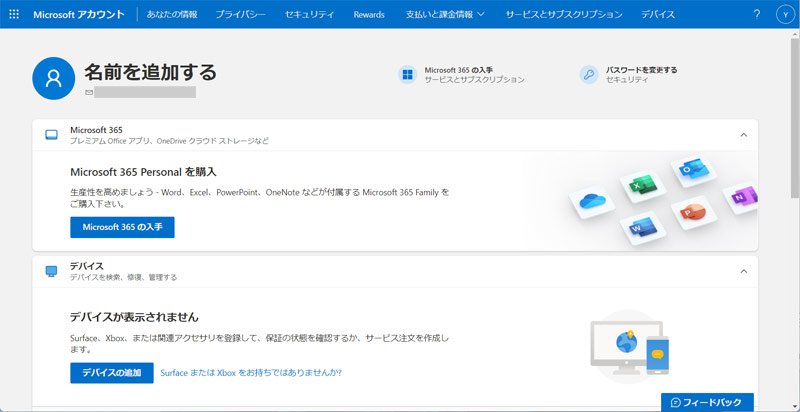Viewport: 800px width, 412px height.
Task: Click the large blue profile picture icon
Action: coord(54,78)
